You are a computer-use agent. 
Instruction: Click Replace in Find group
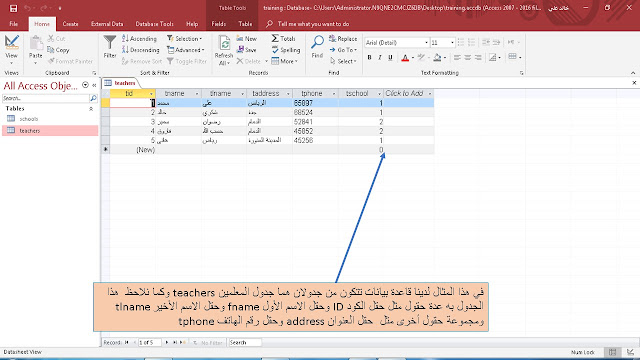tap(343, 38)
